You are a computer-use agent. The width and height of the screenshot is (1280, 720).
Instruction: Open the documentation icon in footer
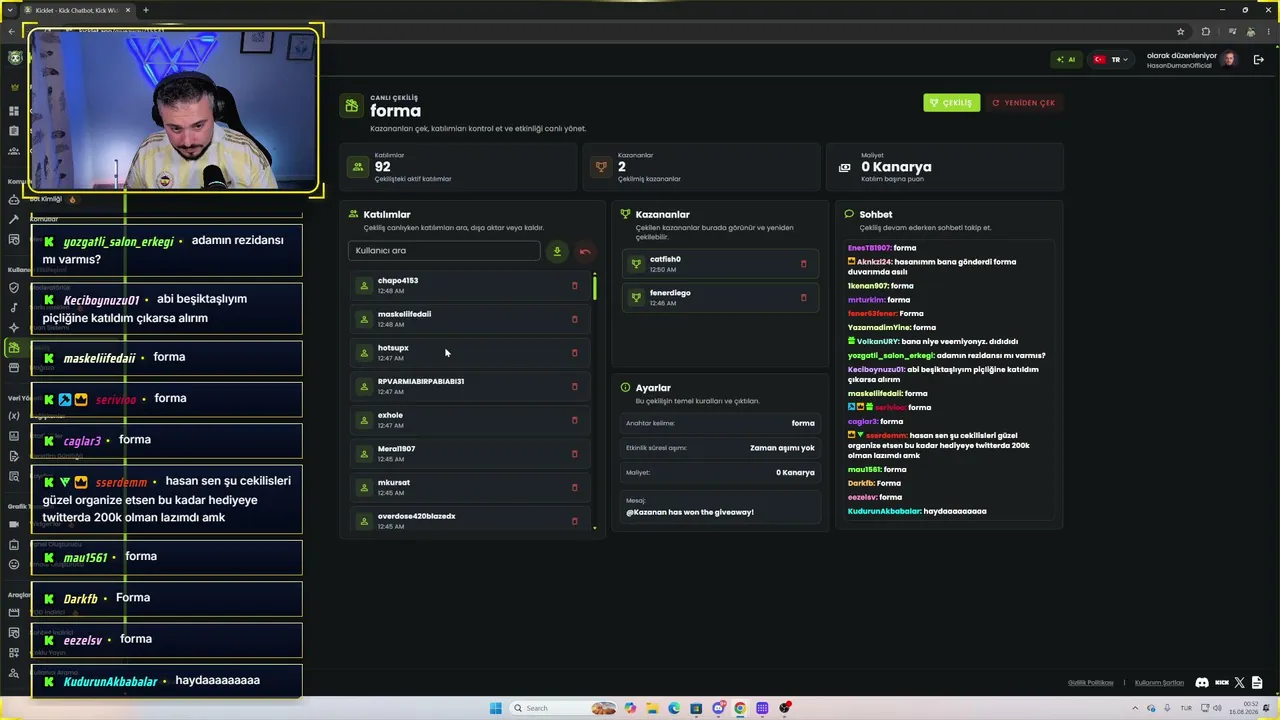[1257, 683]
